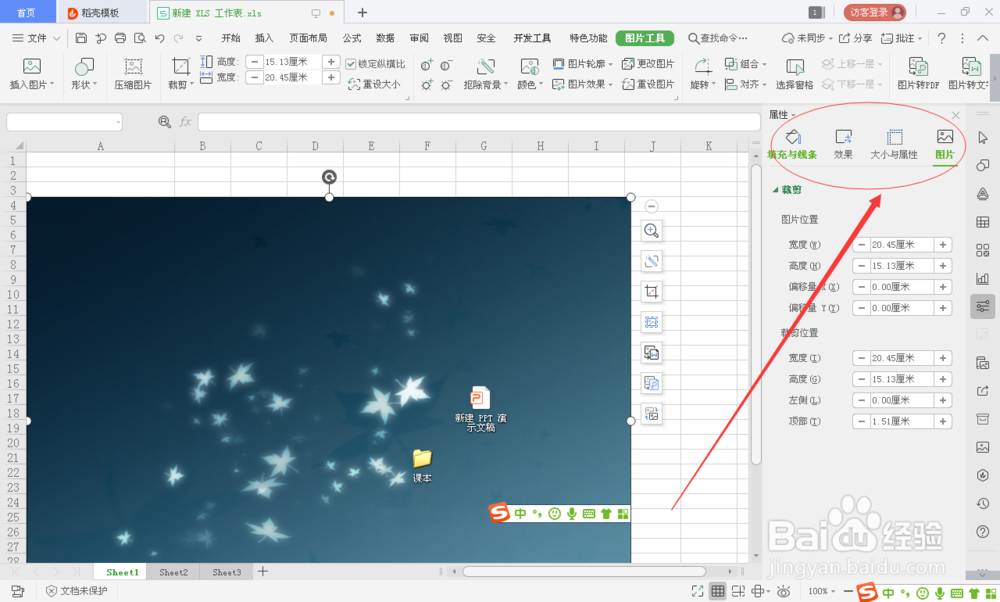Open Page Layout (页面布局) tab
This screenshot has width=1000, height=602.
[308, 38]
